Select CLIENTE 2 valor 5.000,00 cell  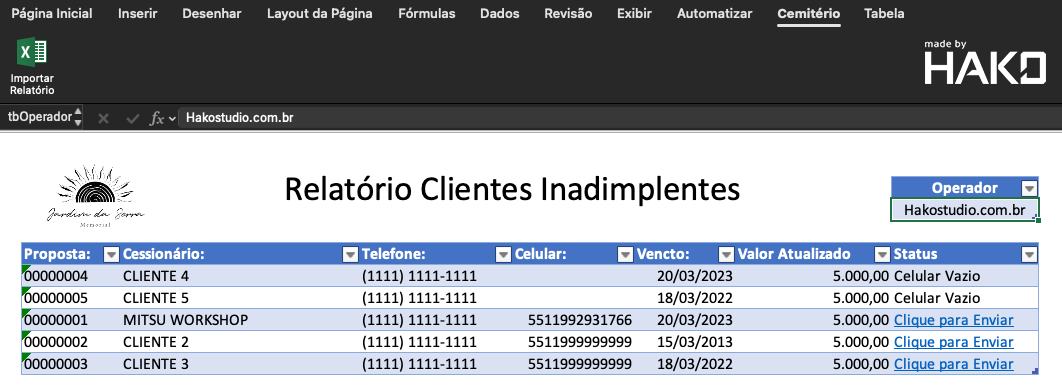click(x=813, y=342)
